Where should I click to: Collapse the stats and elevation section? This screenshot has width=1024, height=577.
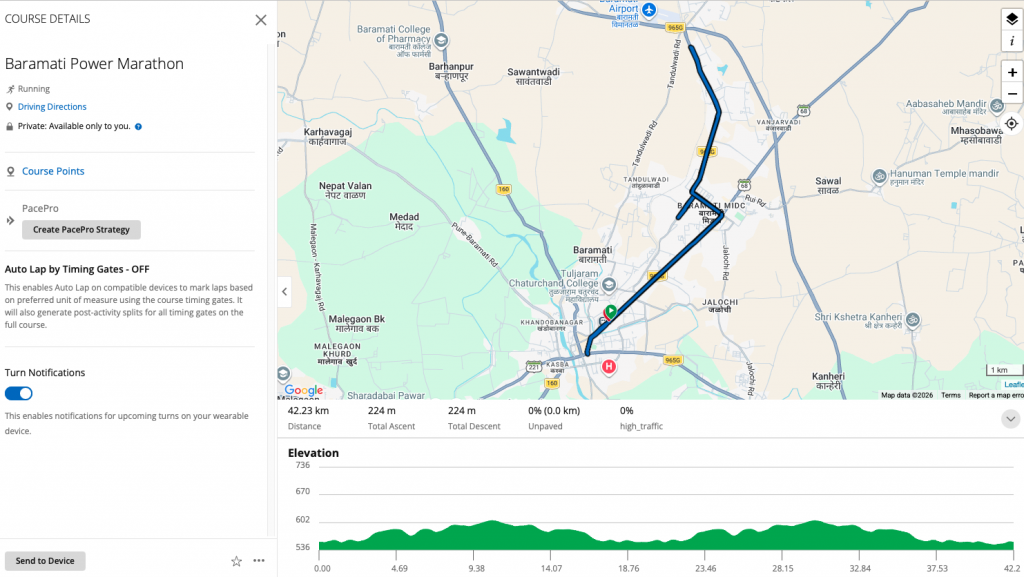click(1010, 419)
